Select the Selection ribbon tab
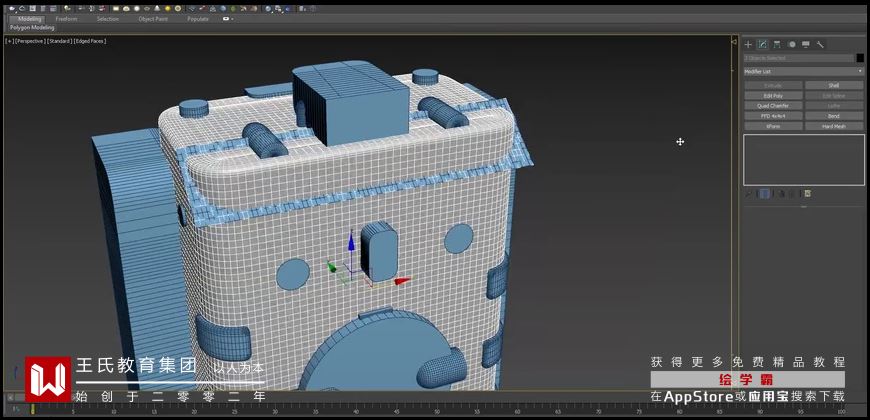870x420 pixels. 108,19
